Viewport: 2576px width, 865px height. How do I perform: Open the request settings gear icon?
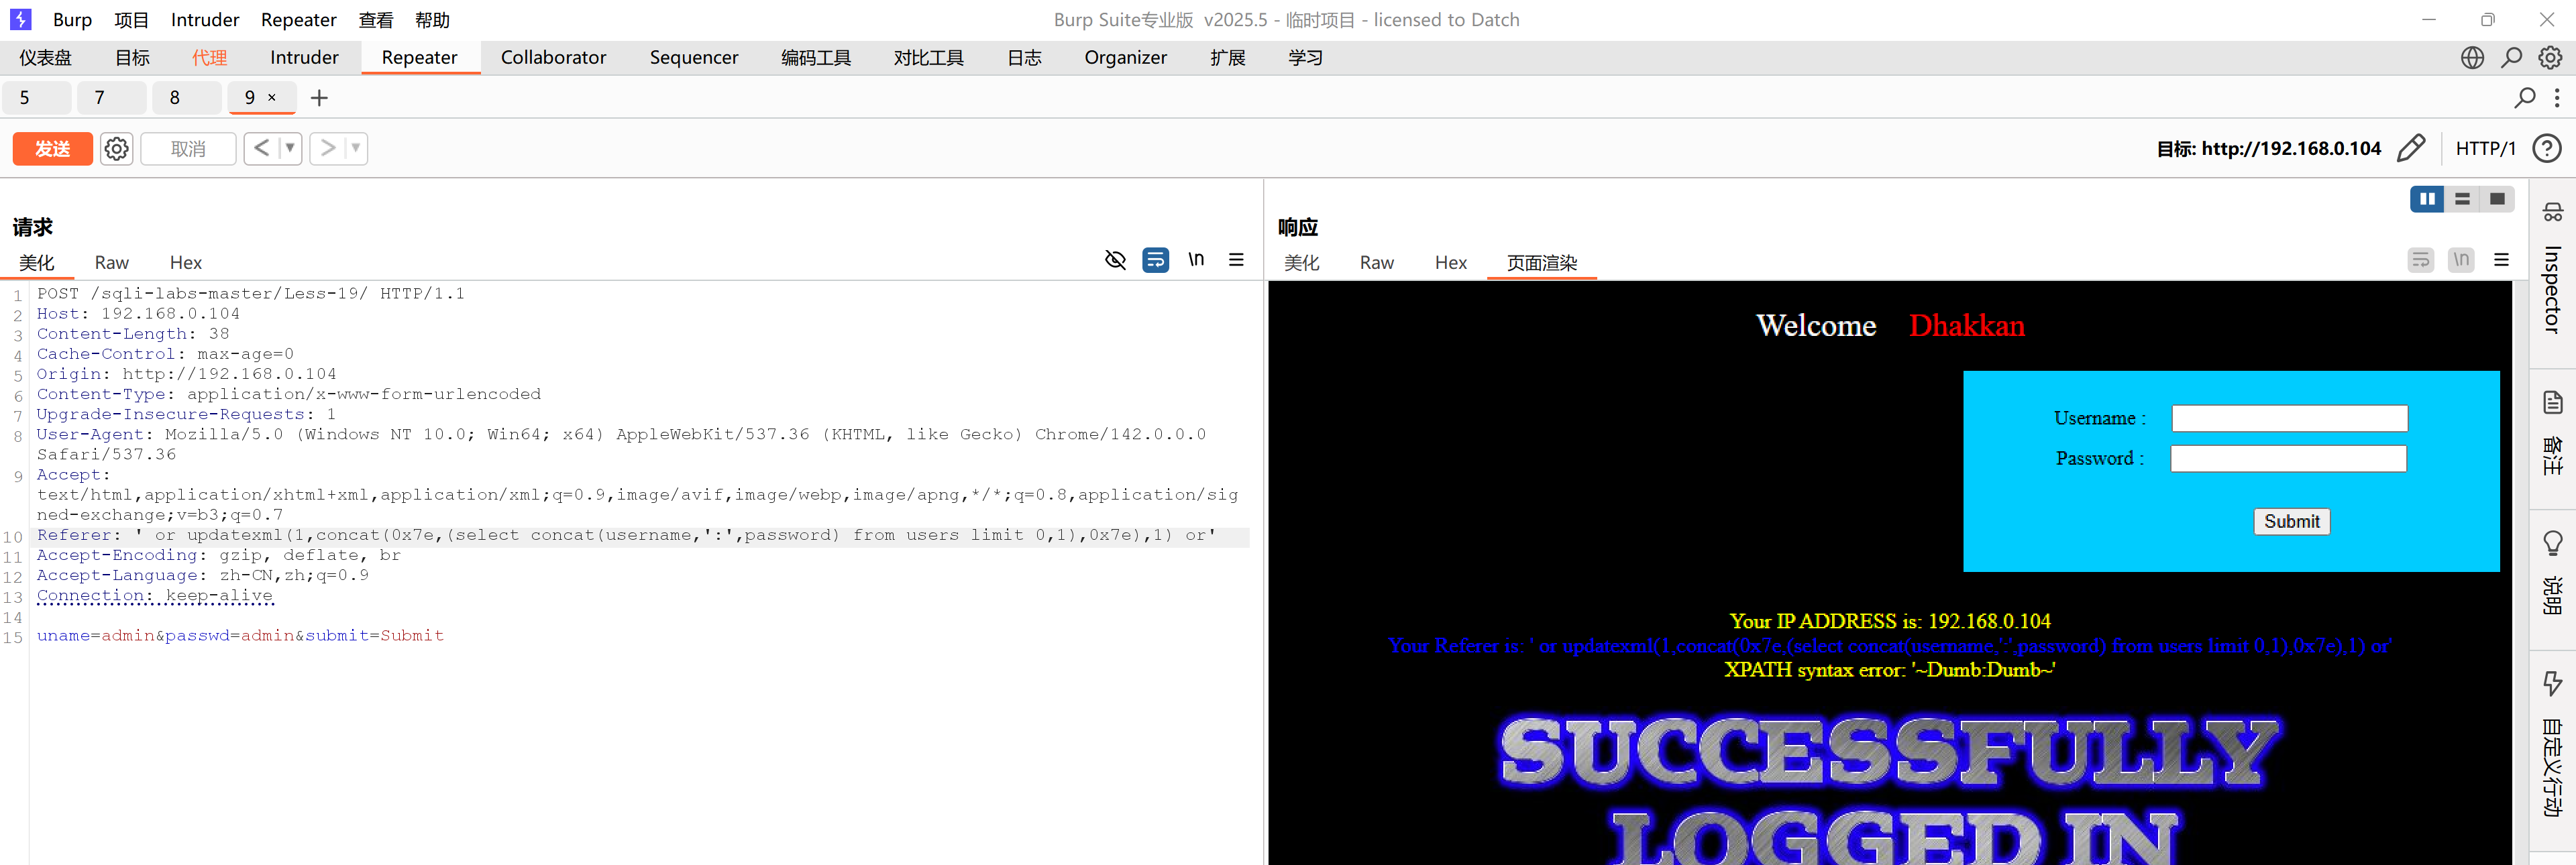click(x=116, y=149)
